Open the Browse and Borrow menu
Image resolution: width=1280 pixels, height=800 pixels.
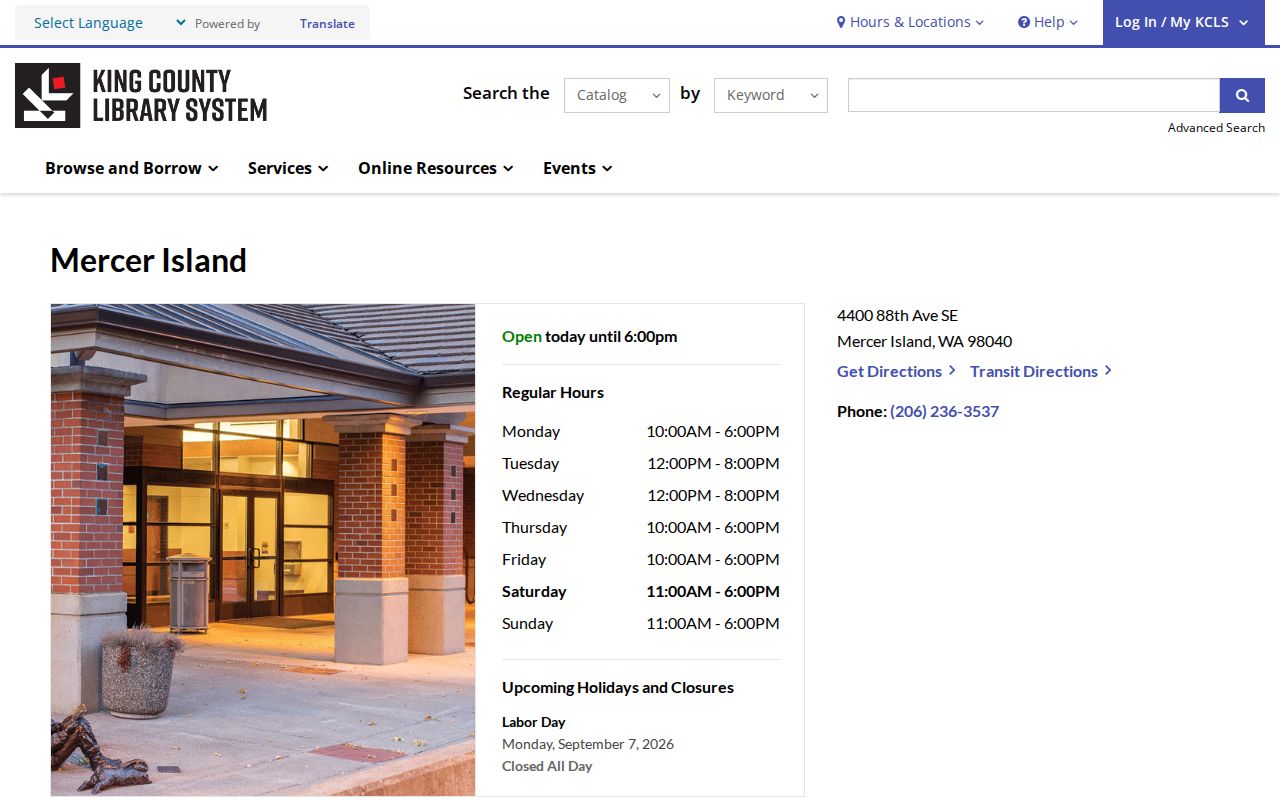tap(132, 168)
